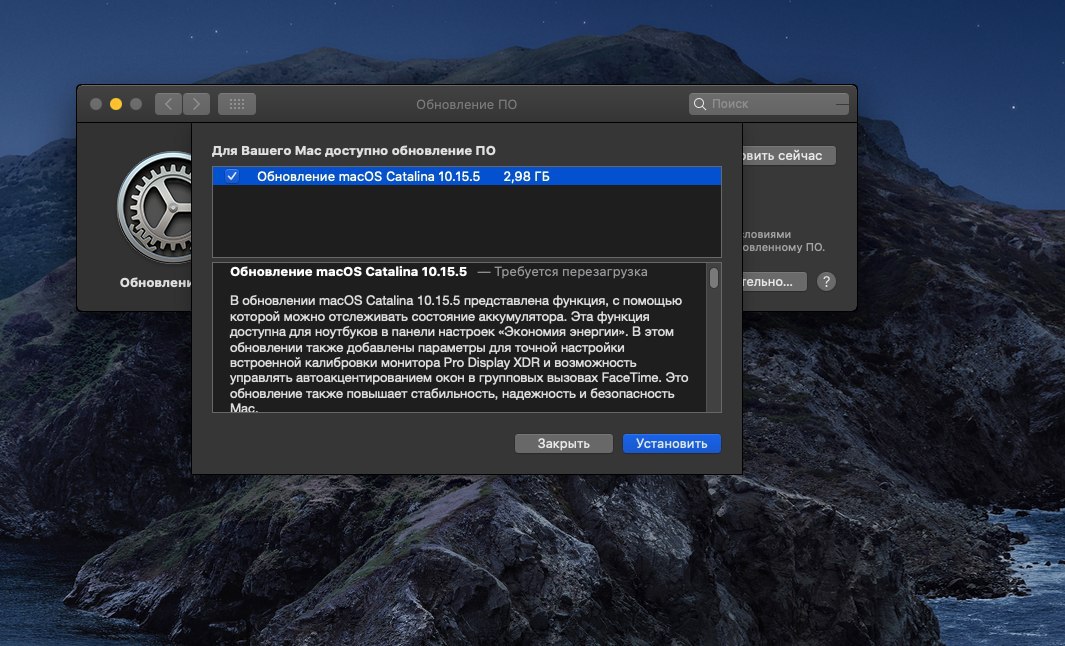Click the Закрыть button

(x=564, y=444)
